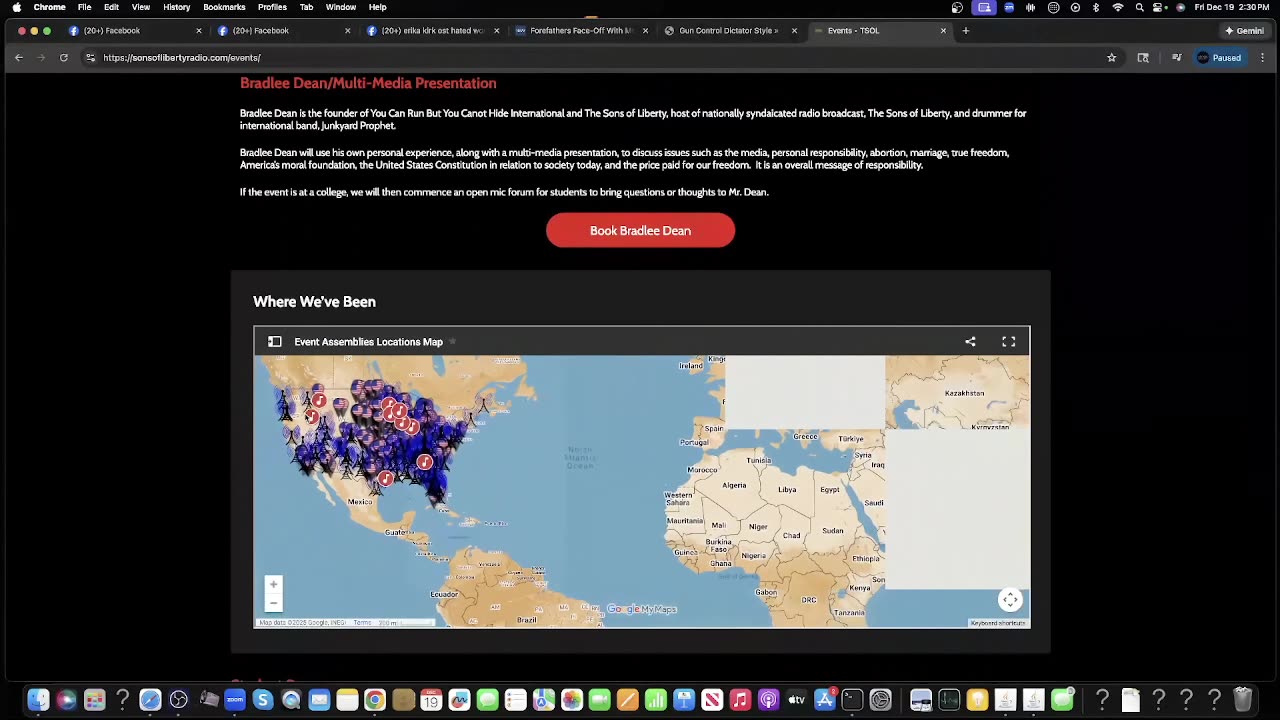Screen dimensions: 1280x720
Task: Open Skype from the Dock
Action: point(263,700)
